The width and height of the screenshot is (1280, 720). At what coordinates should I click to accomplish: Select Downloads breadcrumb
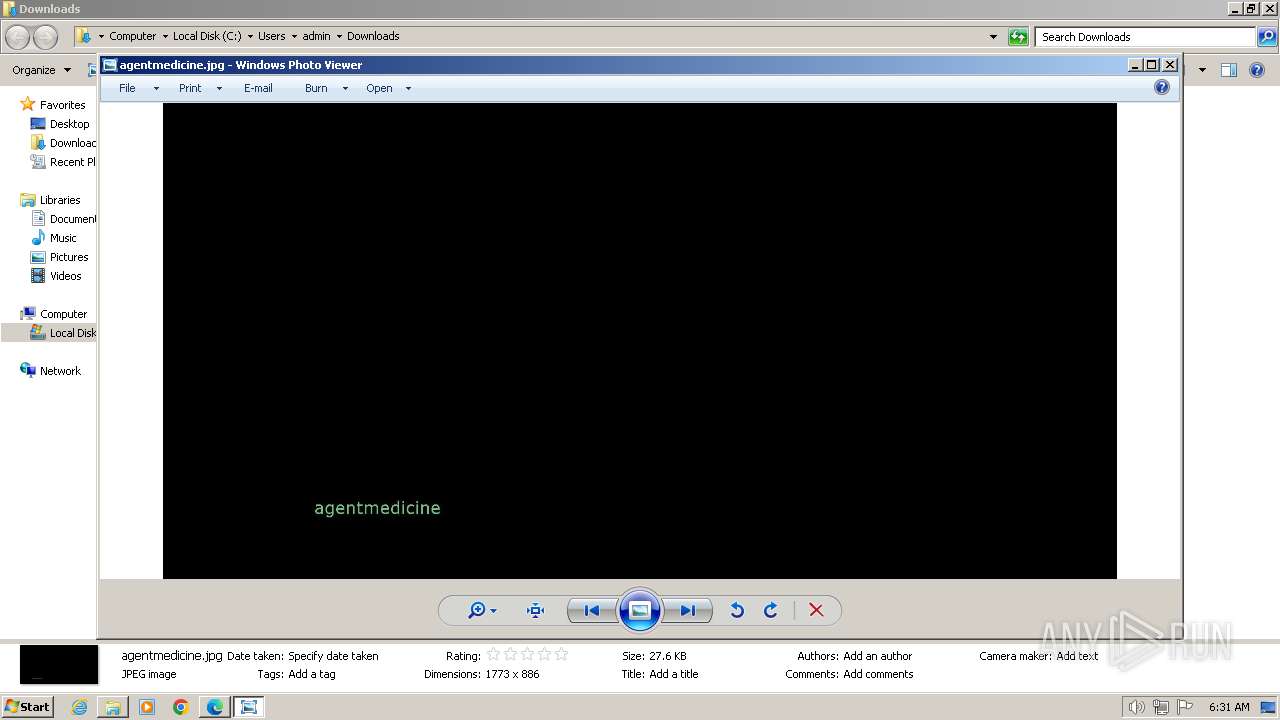373,36
